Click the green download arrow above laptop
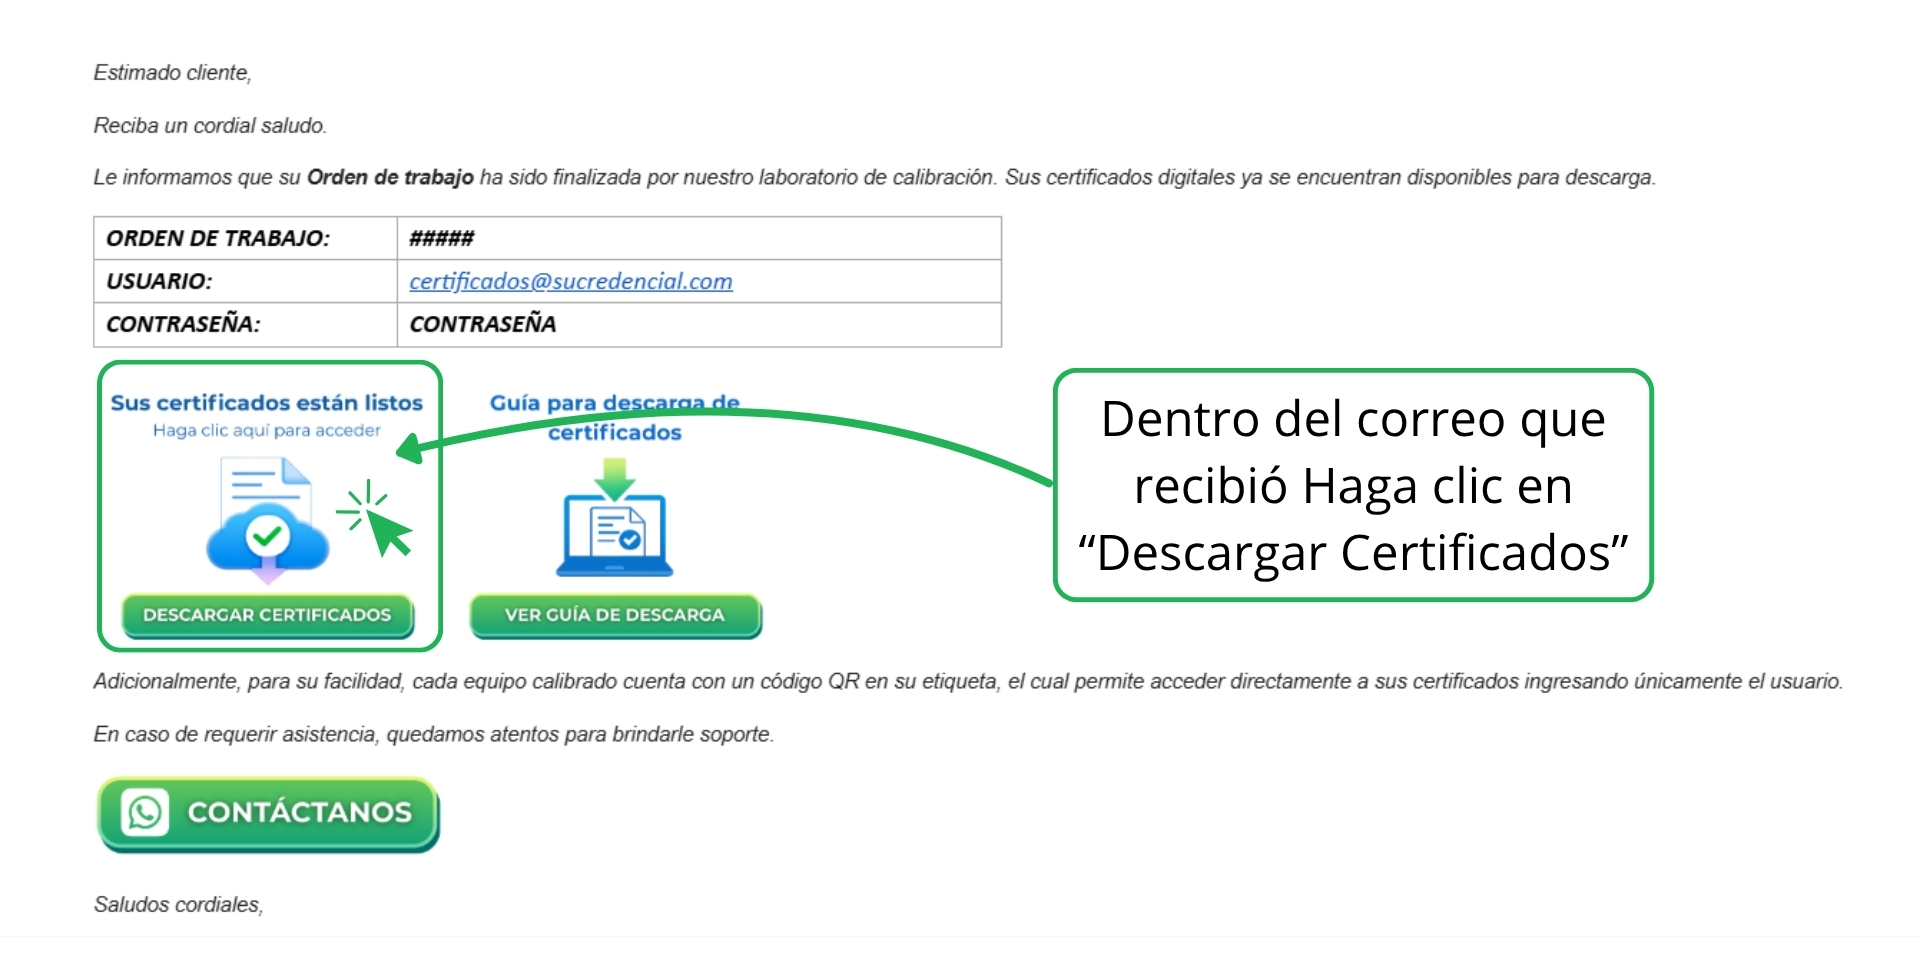The image size is (1920, 970). pyautogui.click(x=614, y=477)
